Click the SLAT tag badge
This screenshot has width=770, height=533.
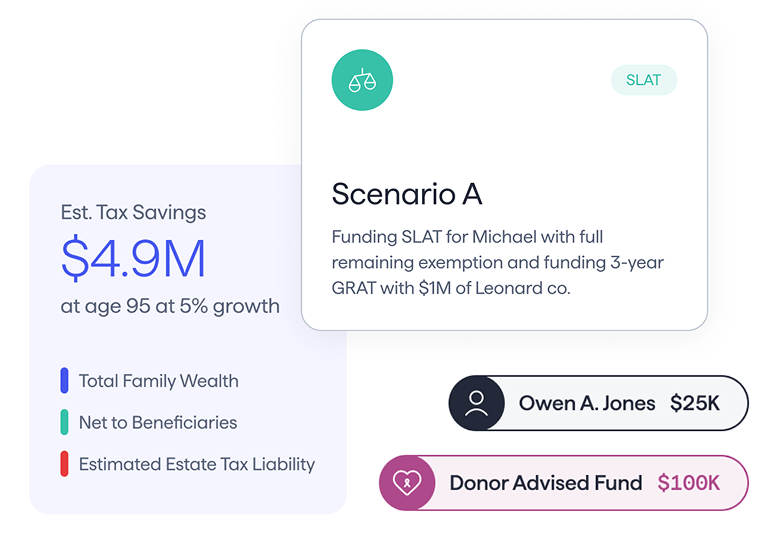point(644,80)
